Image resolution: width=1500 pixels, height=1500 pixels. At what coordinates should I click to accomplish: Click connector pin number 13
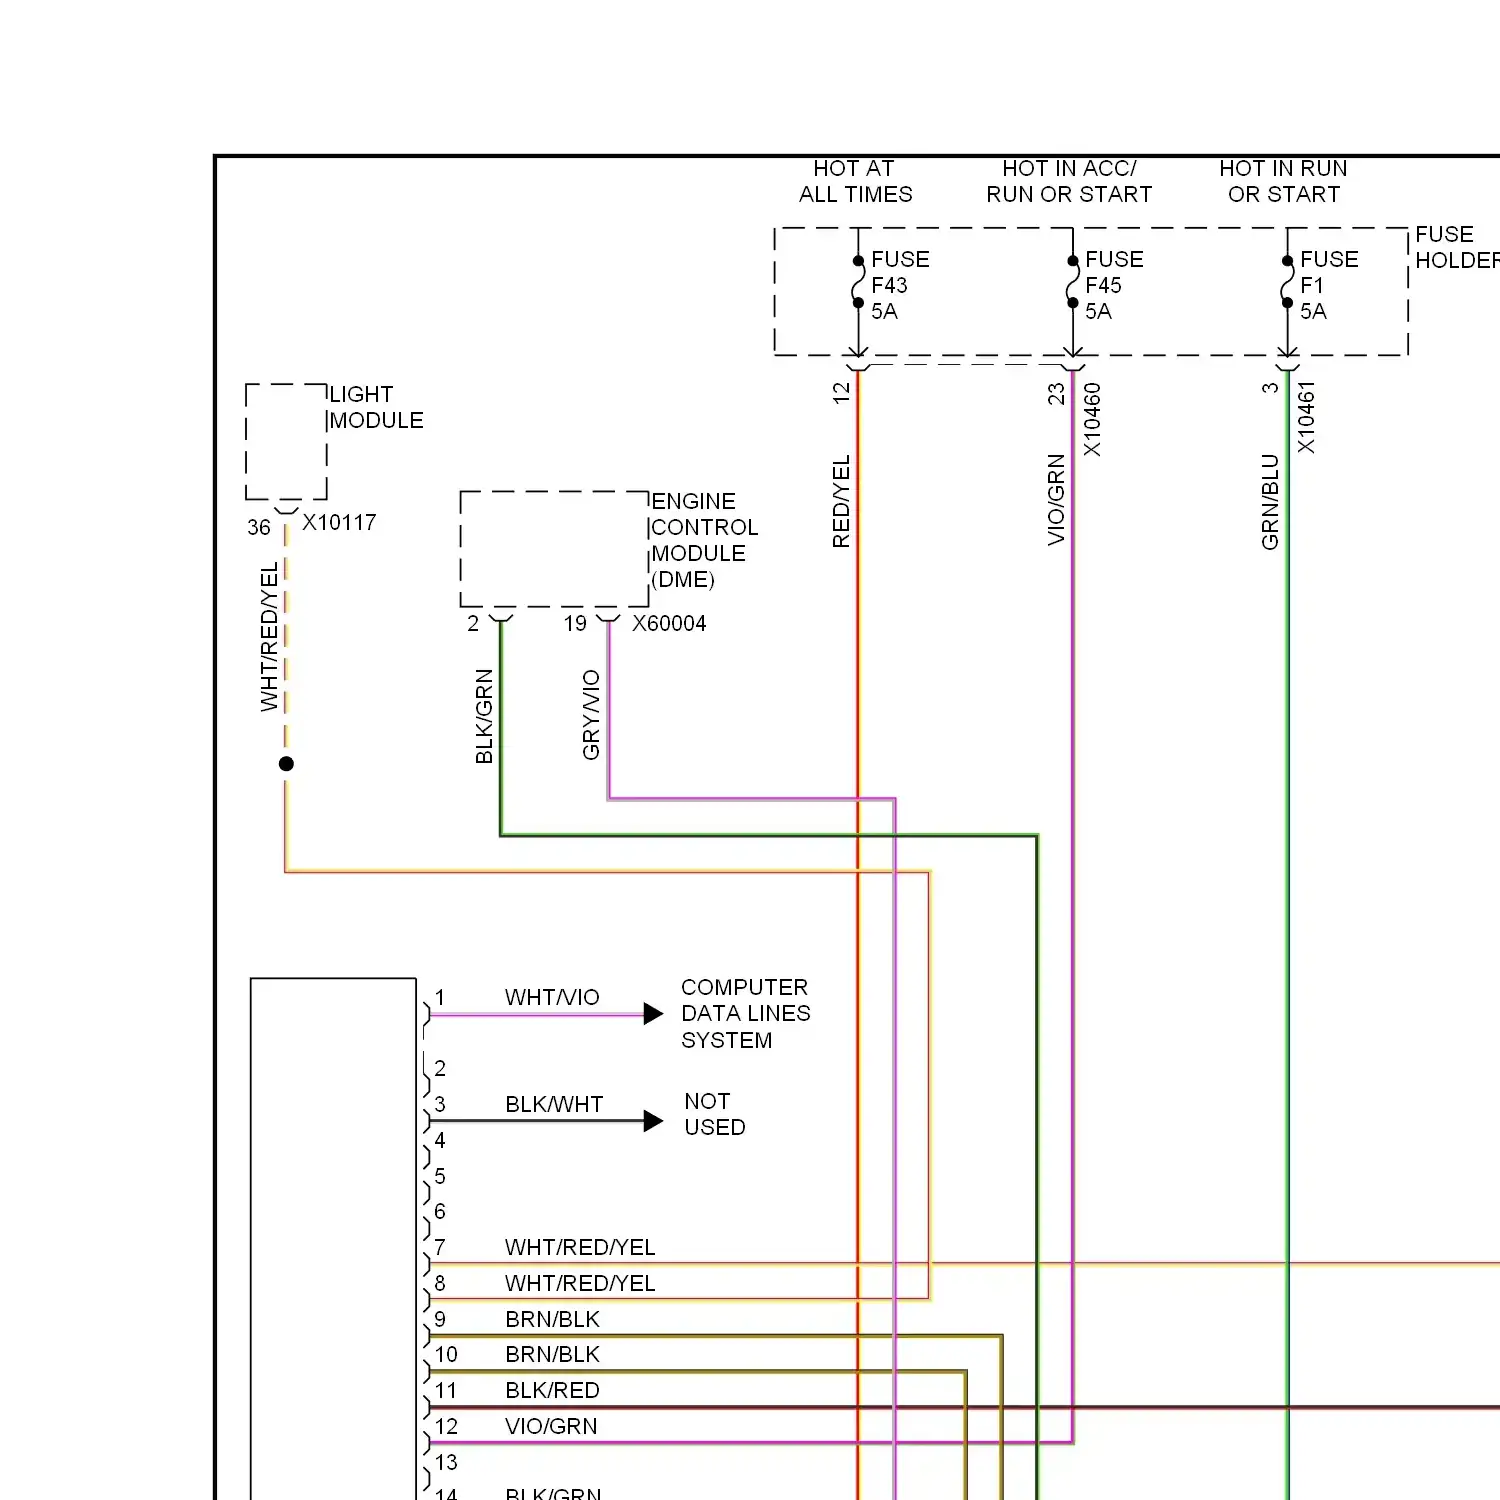[446, 1462]
